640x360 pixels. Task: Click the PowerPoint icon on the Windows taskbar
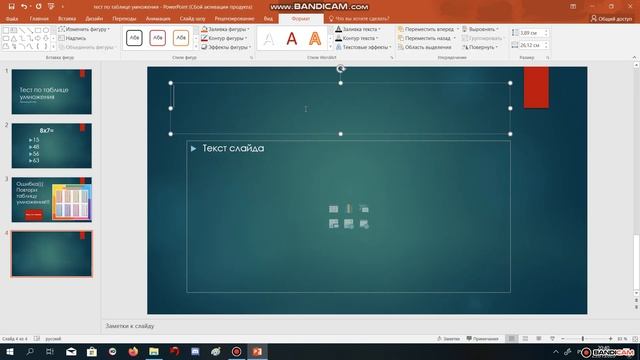pyautogui.click(x=257, y=351)
